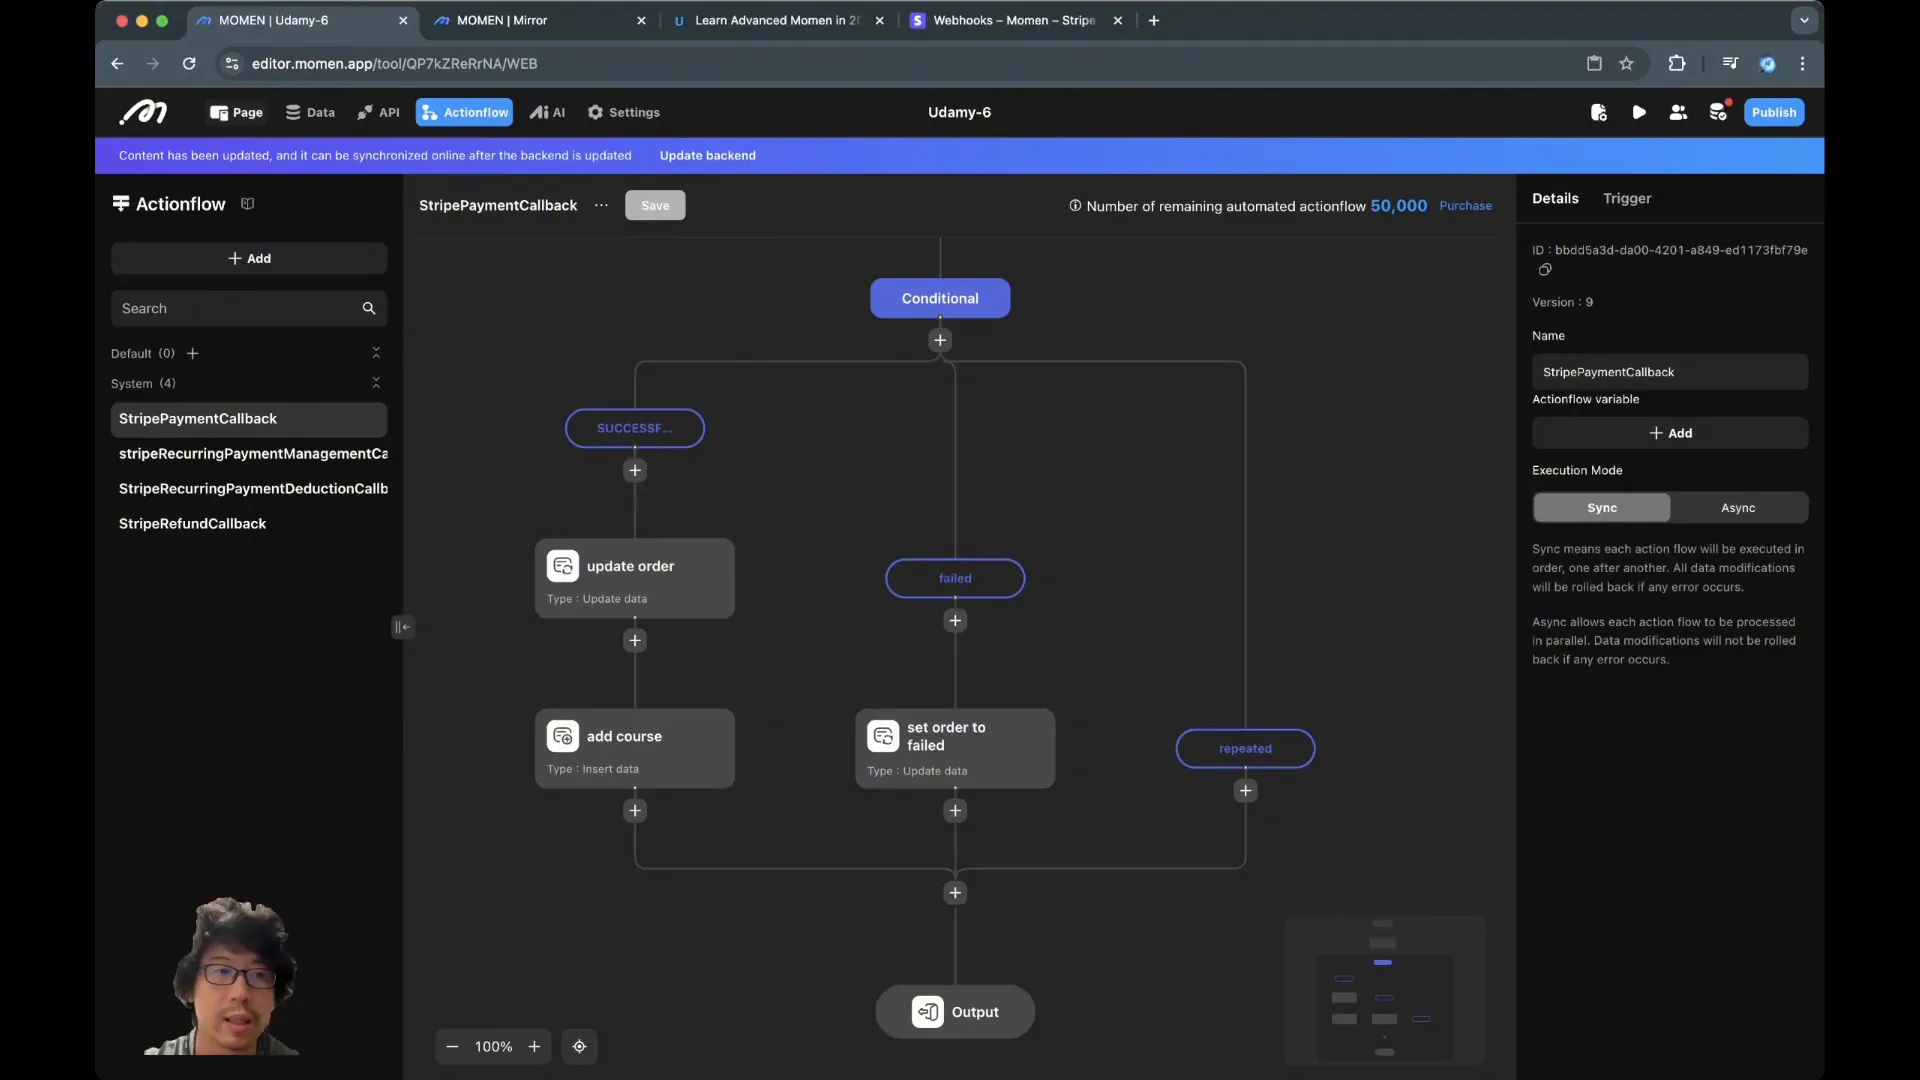Click the preview play icon
Screen dimensions: 1920x1080
tap(1638, 113)
